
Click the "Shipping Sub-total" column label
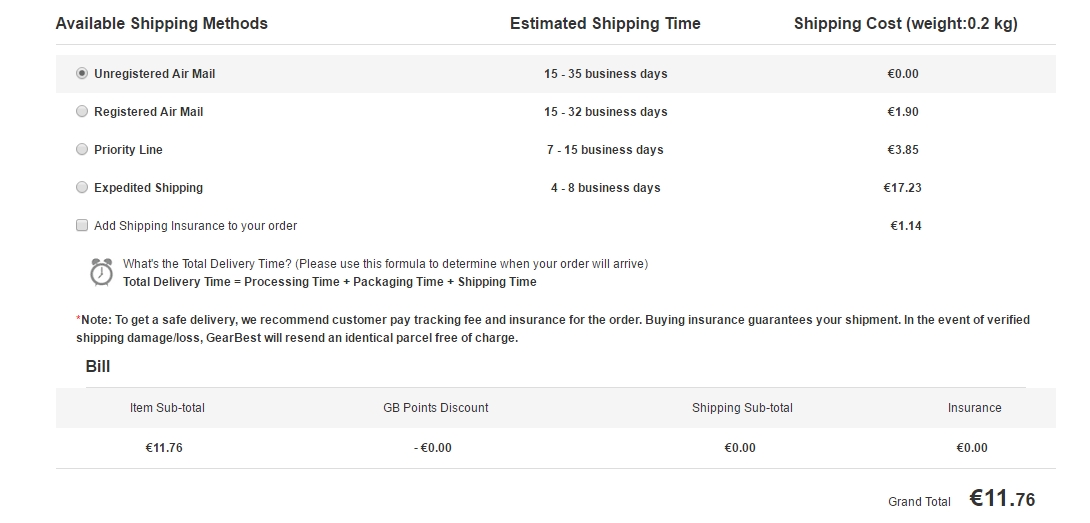coord(742,408)
